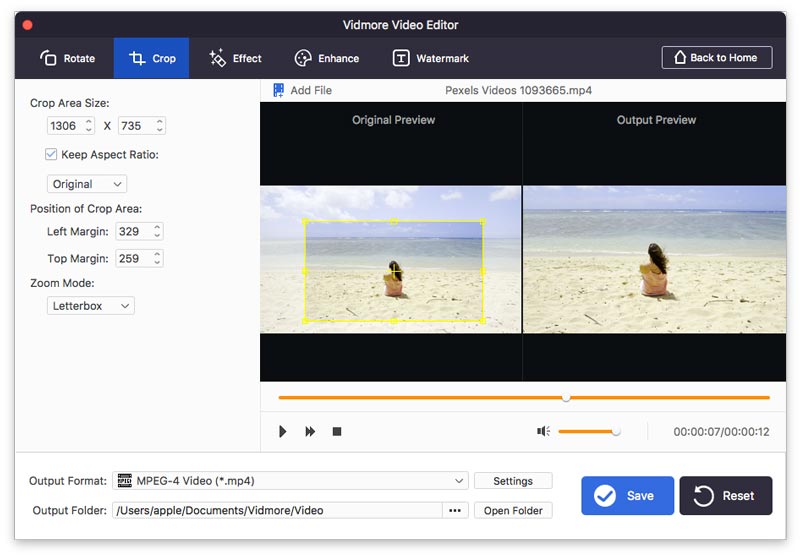Mute audio via speaker icon
Viewport: 800px width, 557px height.
pos(543,432)
